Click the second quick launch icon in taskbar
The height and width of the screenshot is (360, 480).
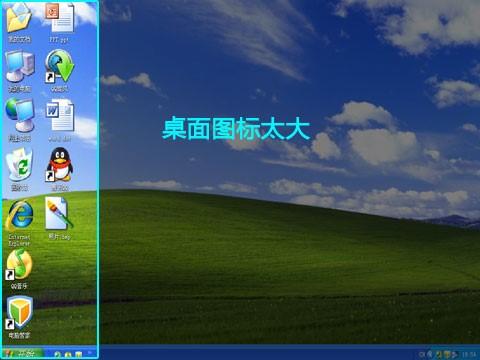tap(68, 355)
